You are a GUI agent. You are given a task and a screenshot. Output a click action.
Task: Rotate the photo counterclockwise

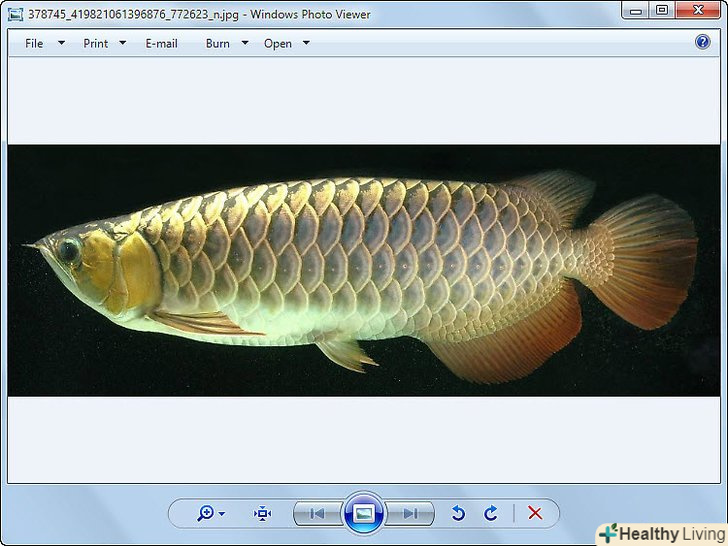click(458, 513)
